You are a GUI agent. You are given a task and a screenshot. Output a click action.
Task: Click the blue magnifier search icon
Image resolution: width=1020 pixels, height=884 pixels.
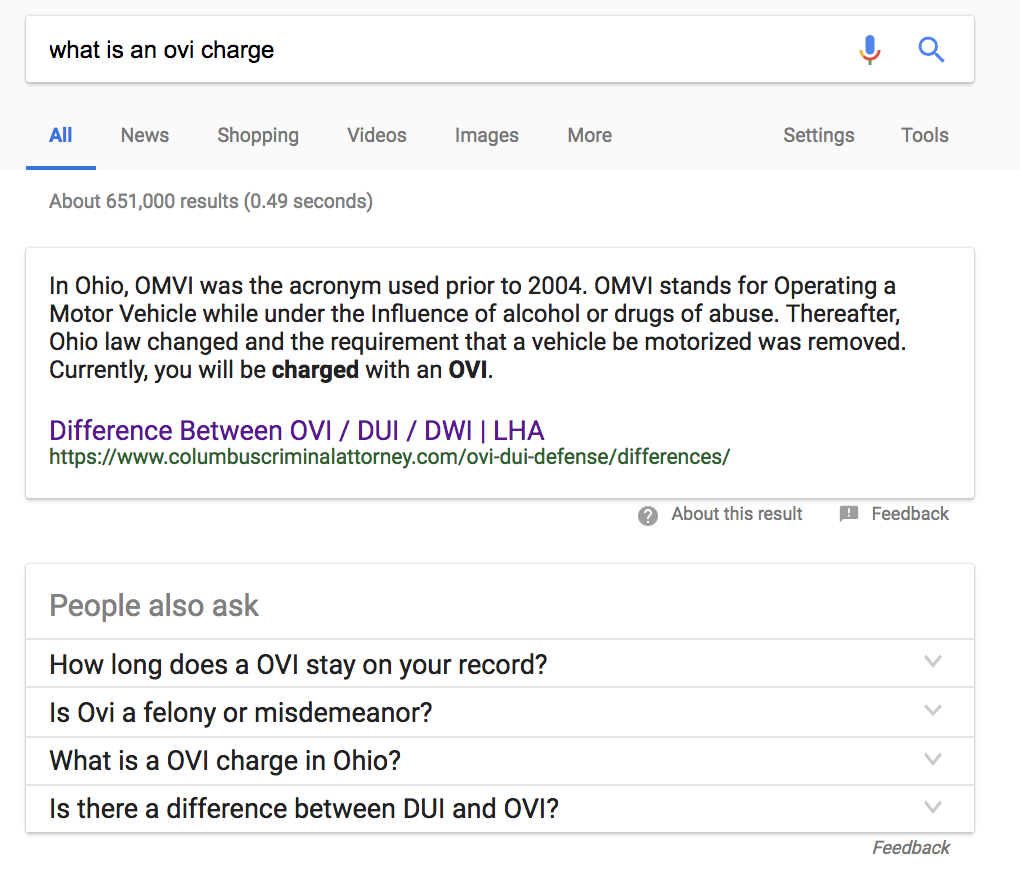pyautogui.click(x=931, y=49)
